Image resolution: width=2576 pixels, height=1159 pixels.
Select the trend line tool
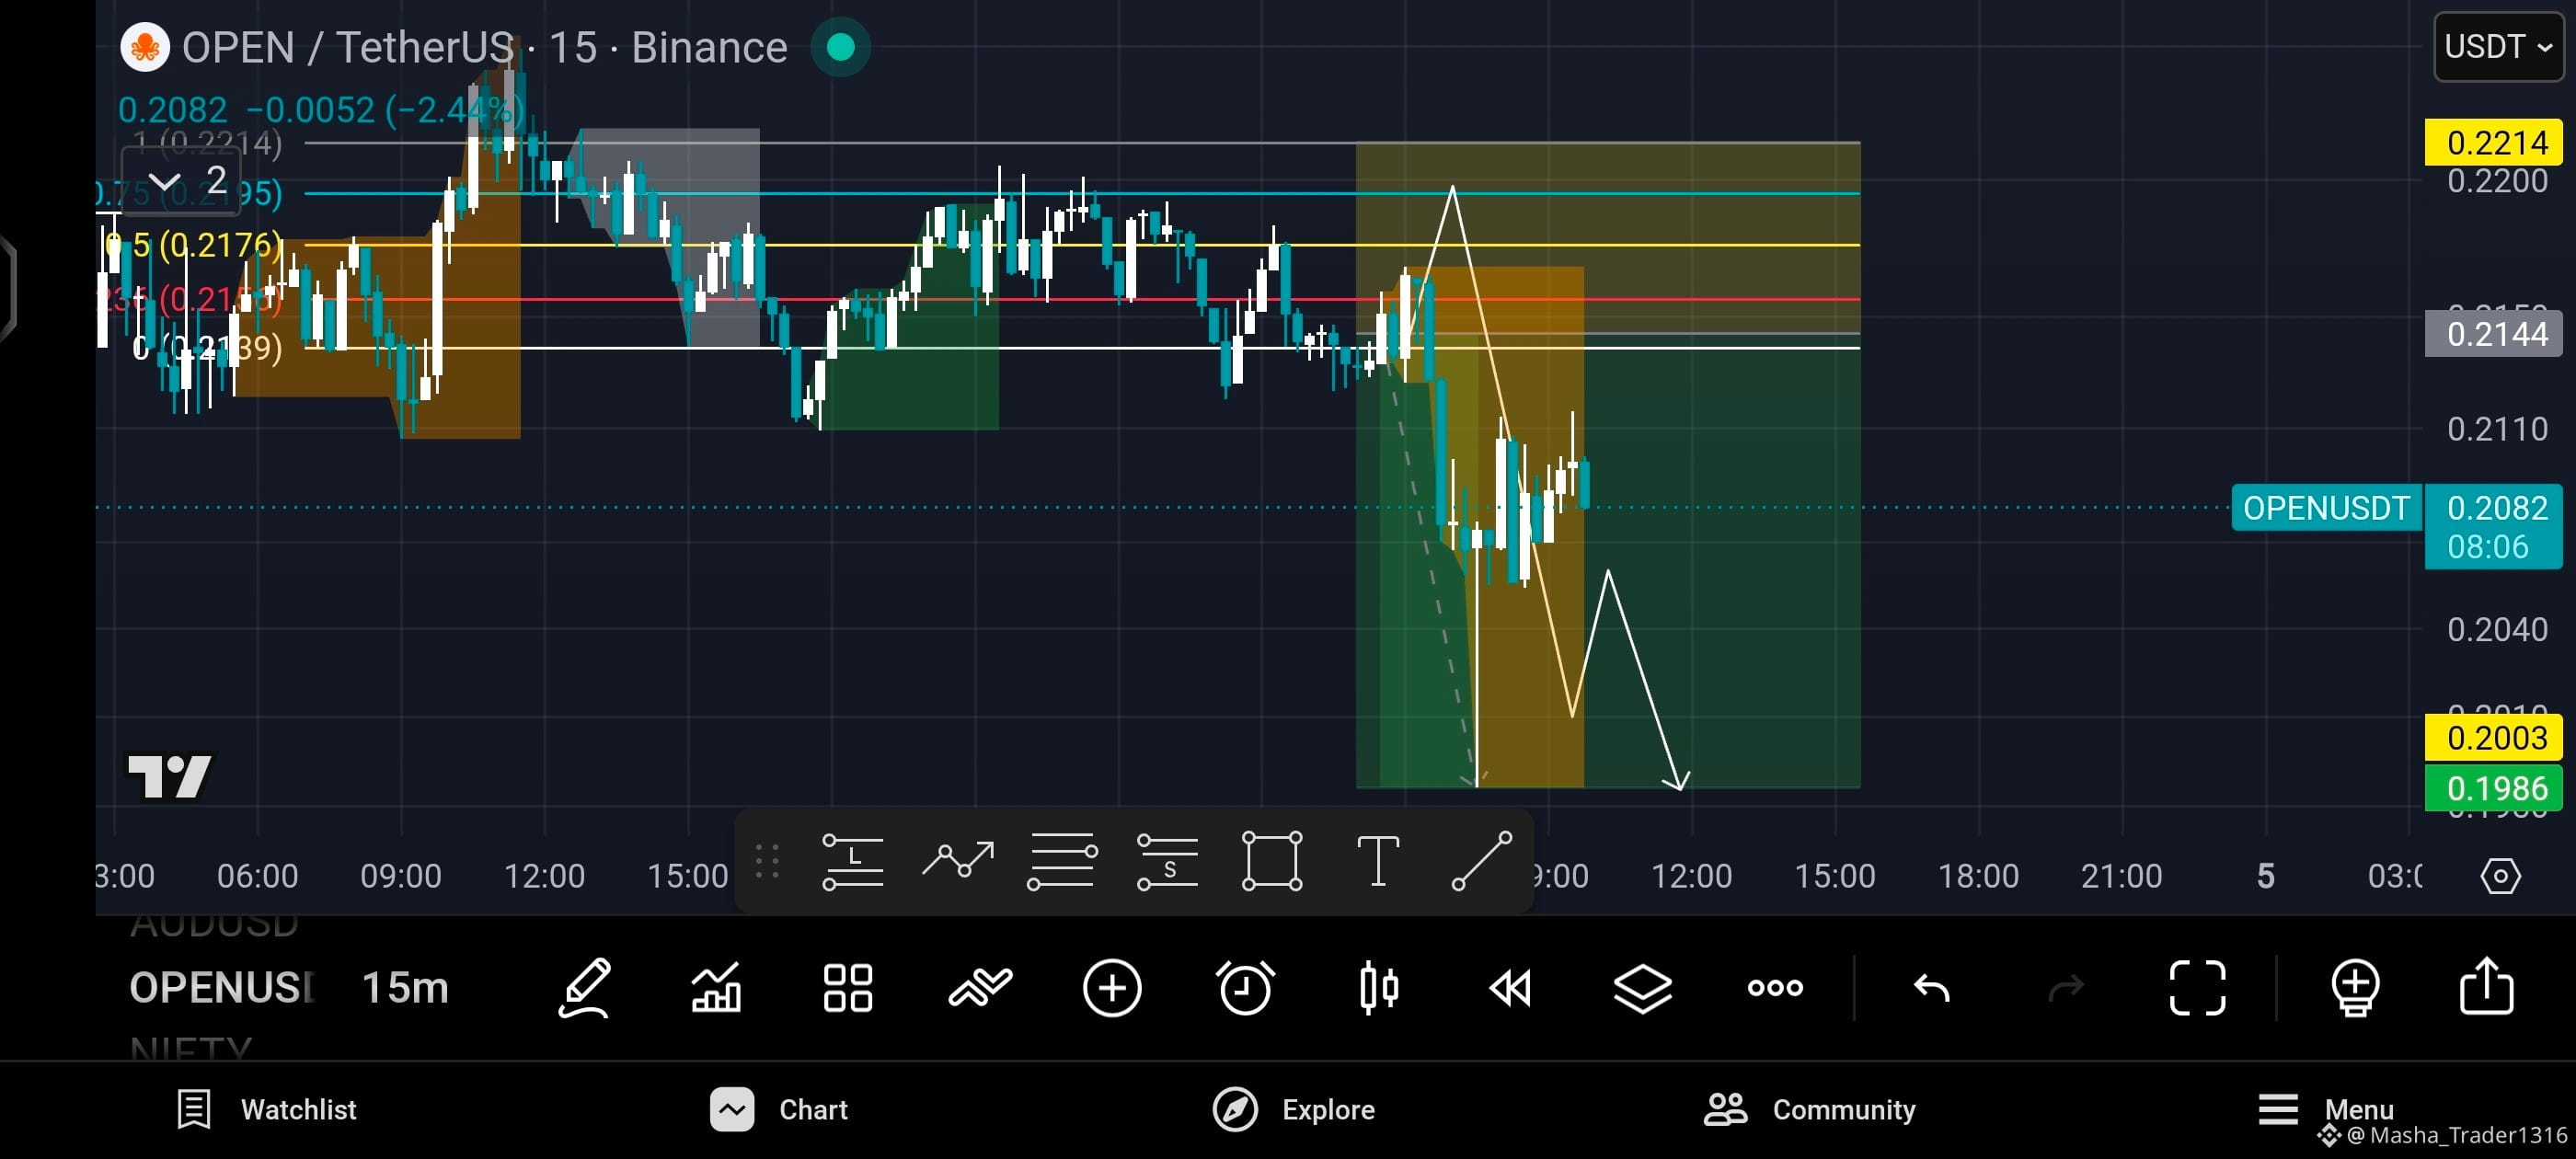pos(1481,861)
